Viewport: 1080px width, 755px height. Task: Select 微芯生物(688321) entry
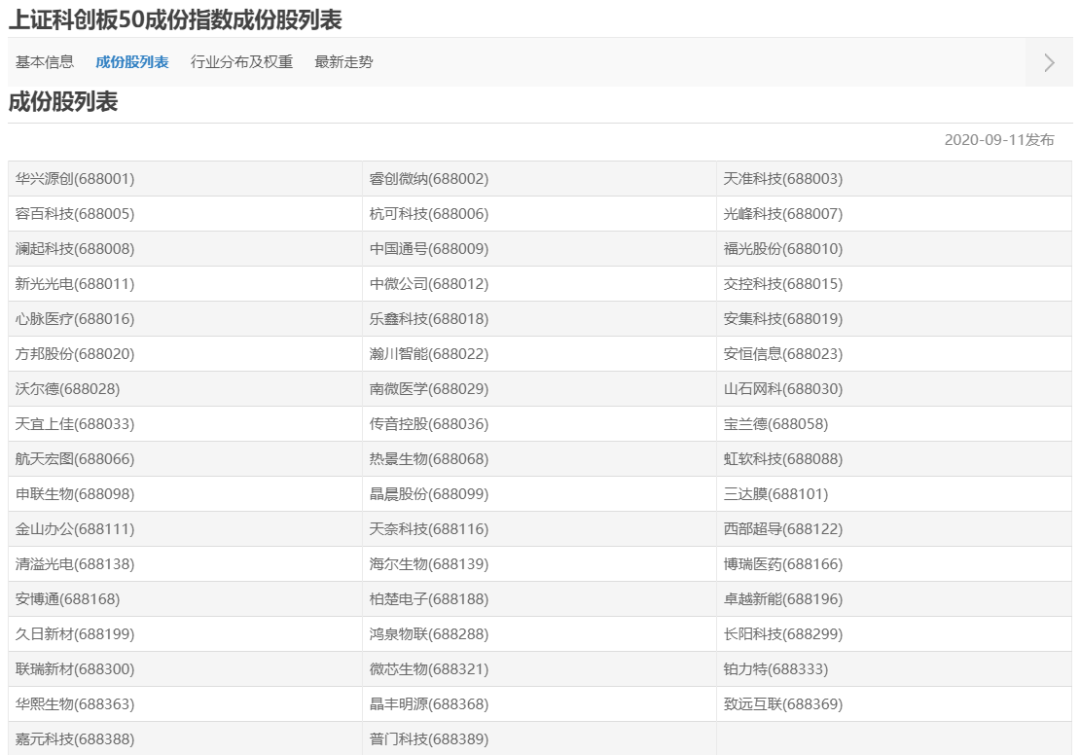click(x=429, y=670)
